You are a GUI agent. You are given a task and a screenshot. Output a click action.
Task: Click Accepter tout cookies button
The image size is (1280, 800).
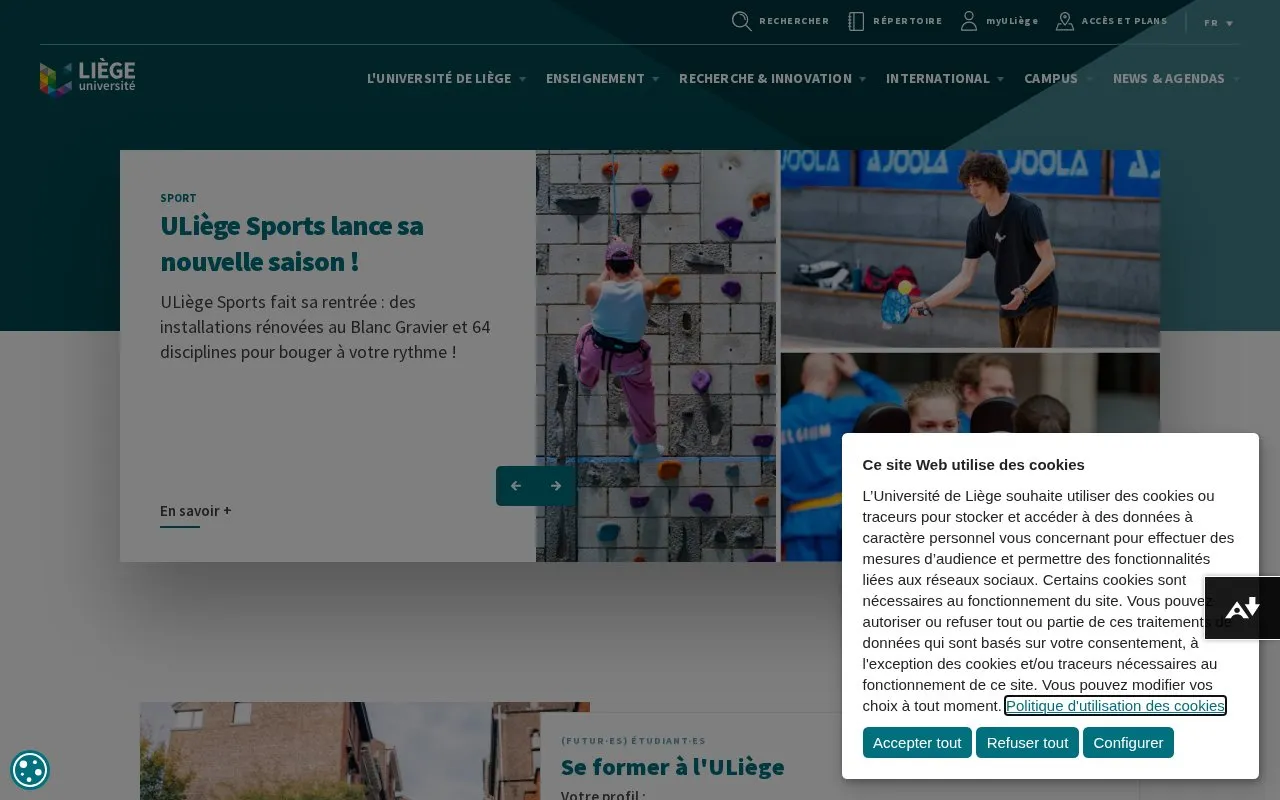click(917, 743)
